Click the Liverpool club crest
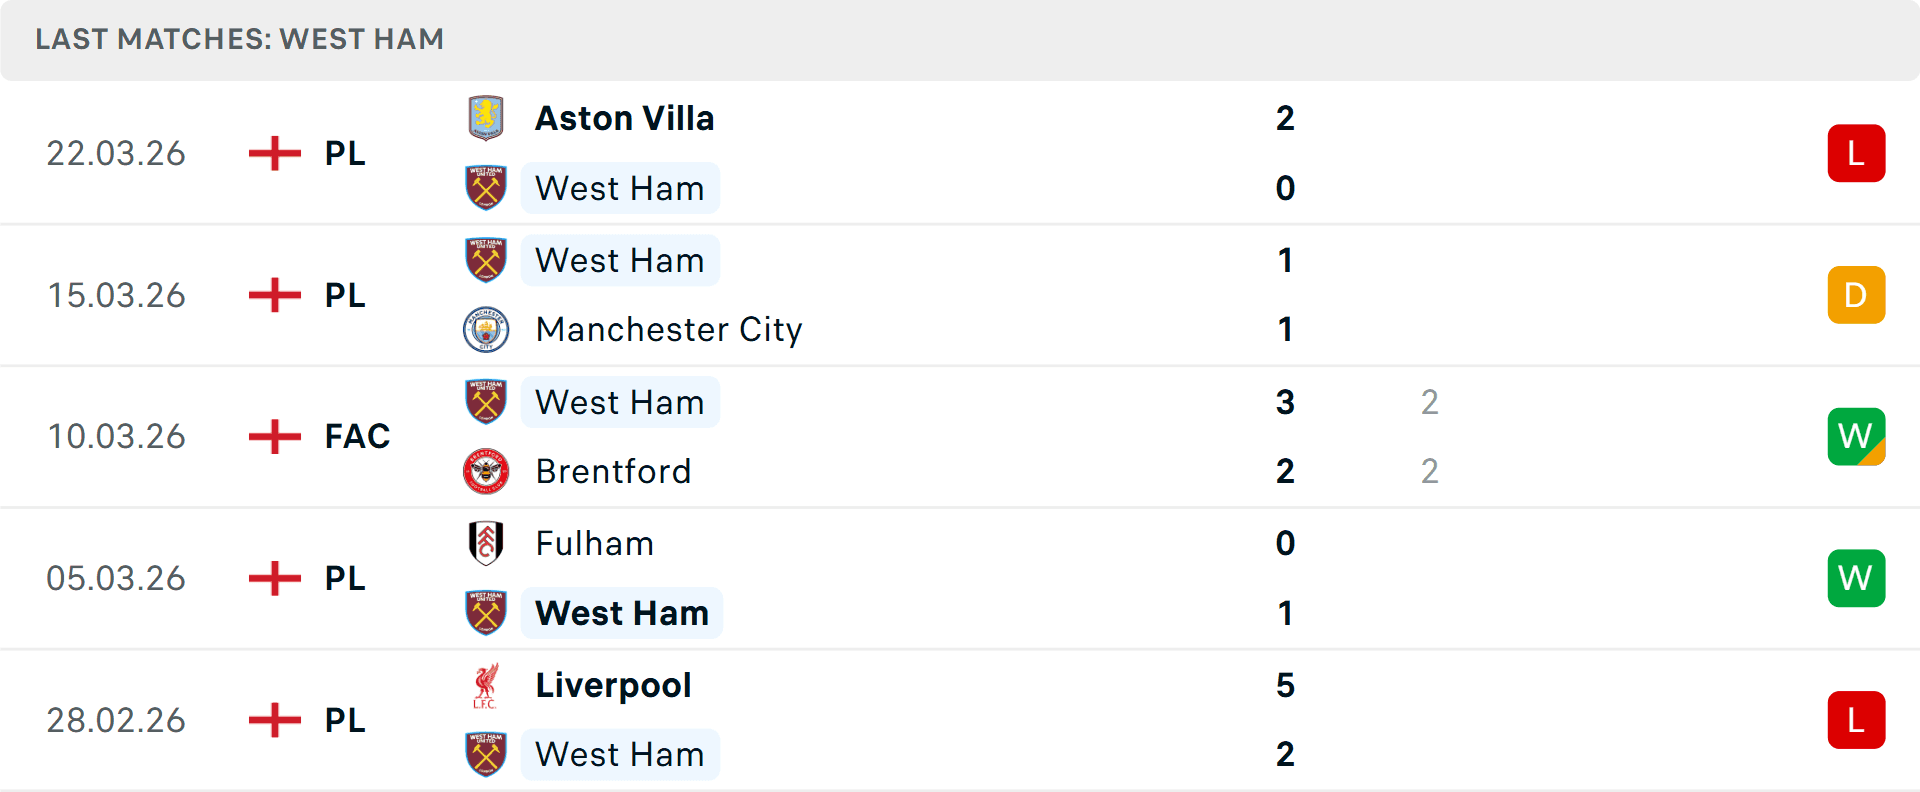This screenshot has width=1920, height=792. tap(487, 685)
